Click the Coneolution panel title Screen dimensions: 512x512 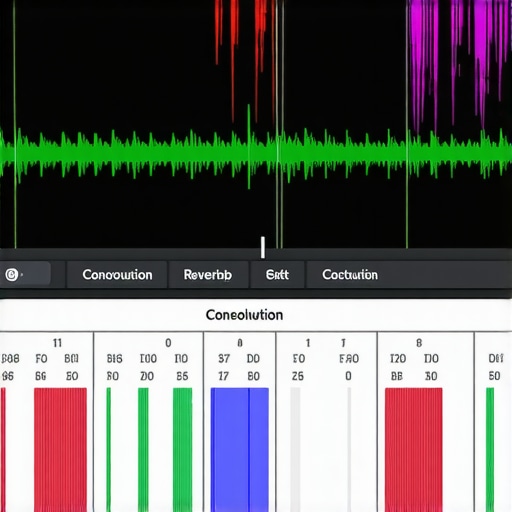point(244,315)
